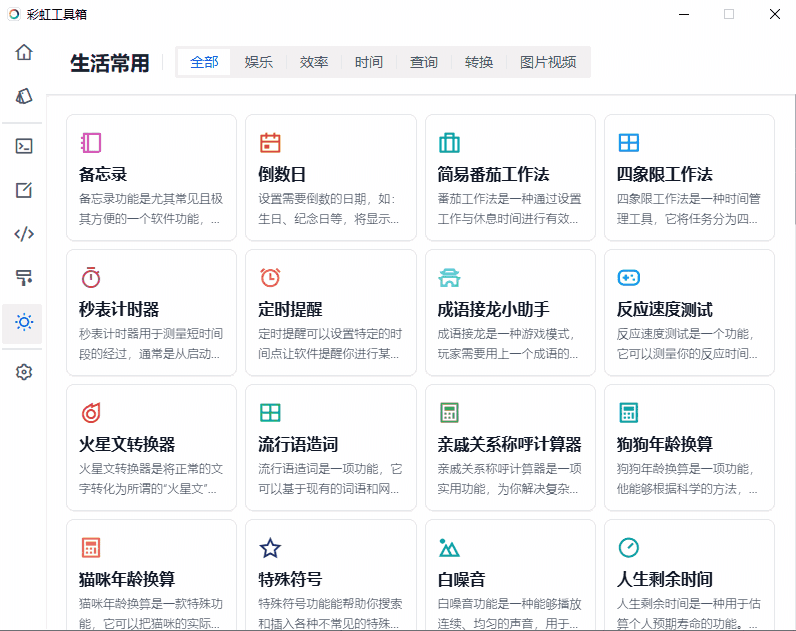Click the pencil edit icon in sidebar
This screenshot has height=631, width=796.
tap(24, 190)
